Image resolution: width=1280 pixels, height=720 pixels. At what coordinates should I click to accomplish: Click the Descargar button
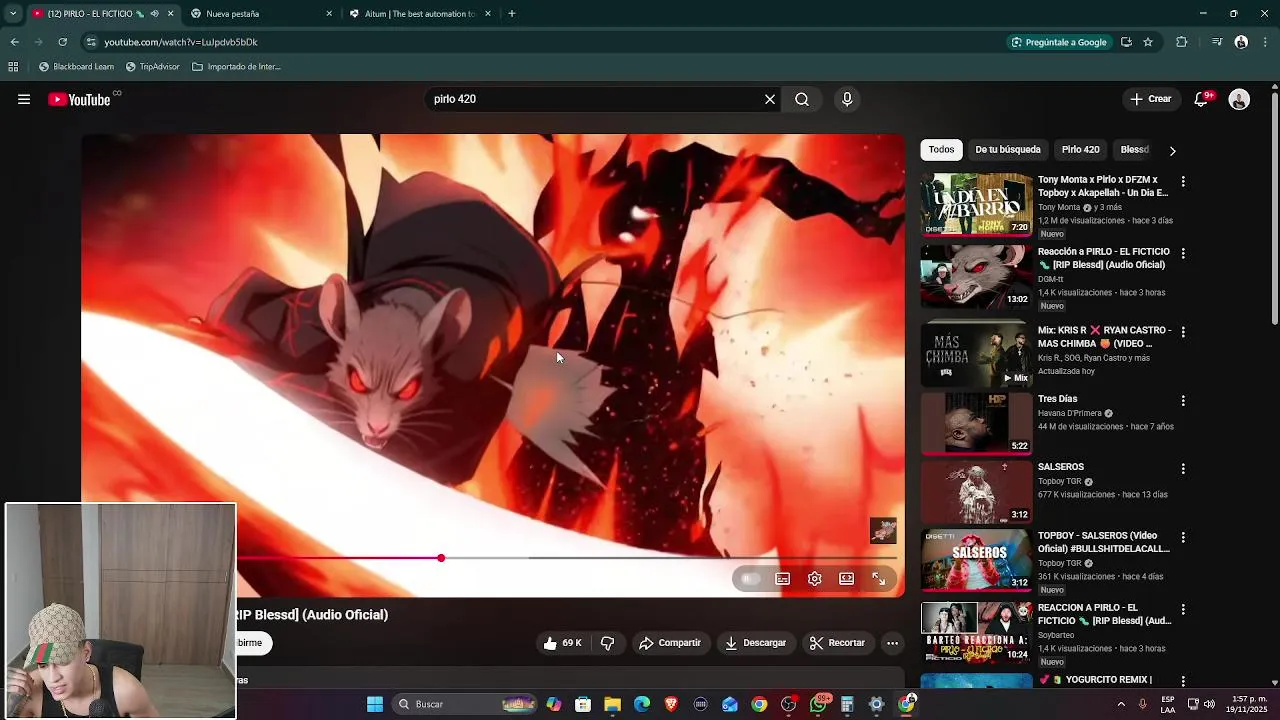click(755, 643)
